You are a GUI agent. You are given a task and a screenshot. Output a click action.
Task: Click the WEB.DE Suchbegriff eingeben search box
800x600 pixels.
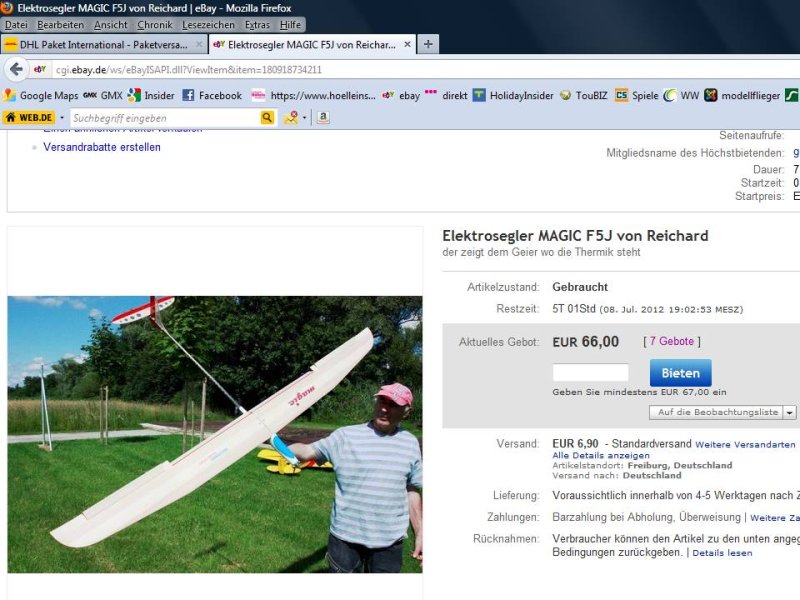point(165,118)
